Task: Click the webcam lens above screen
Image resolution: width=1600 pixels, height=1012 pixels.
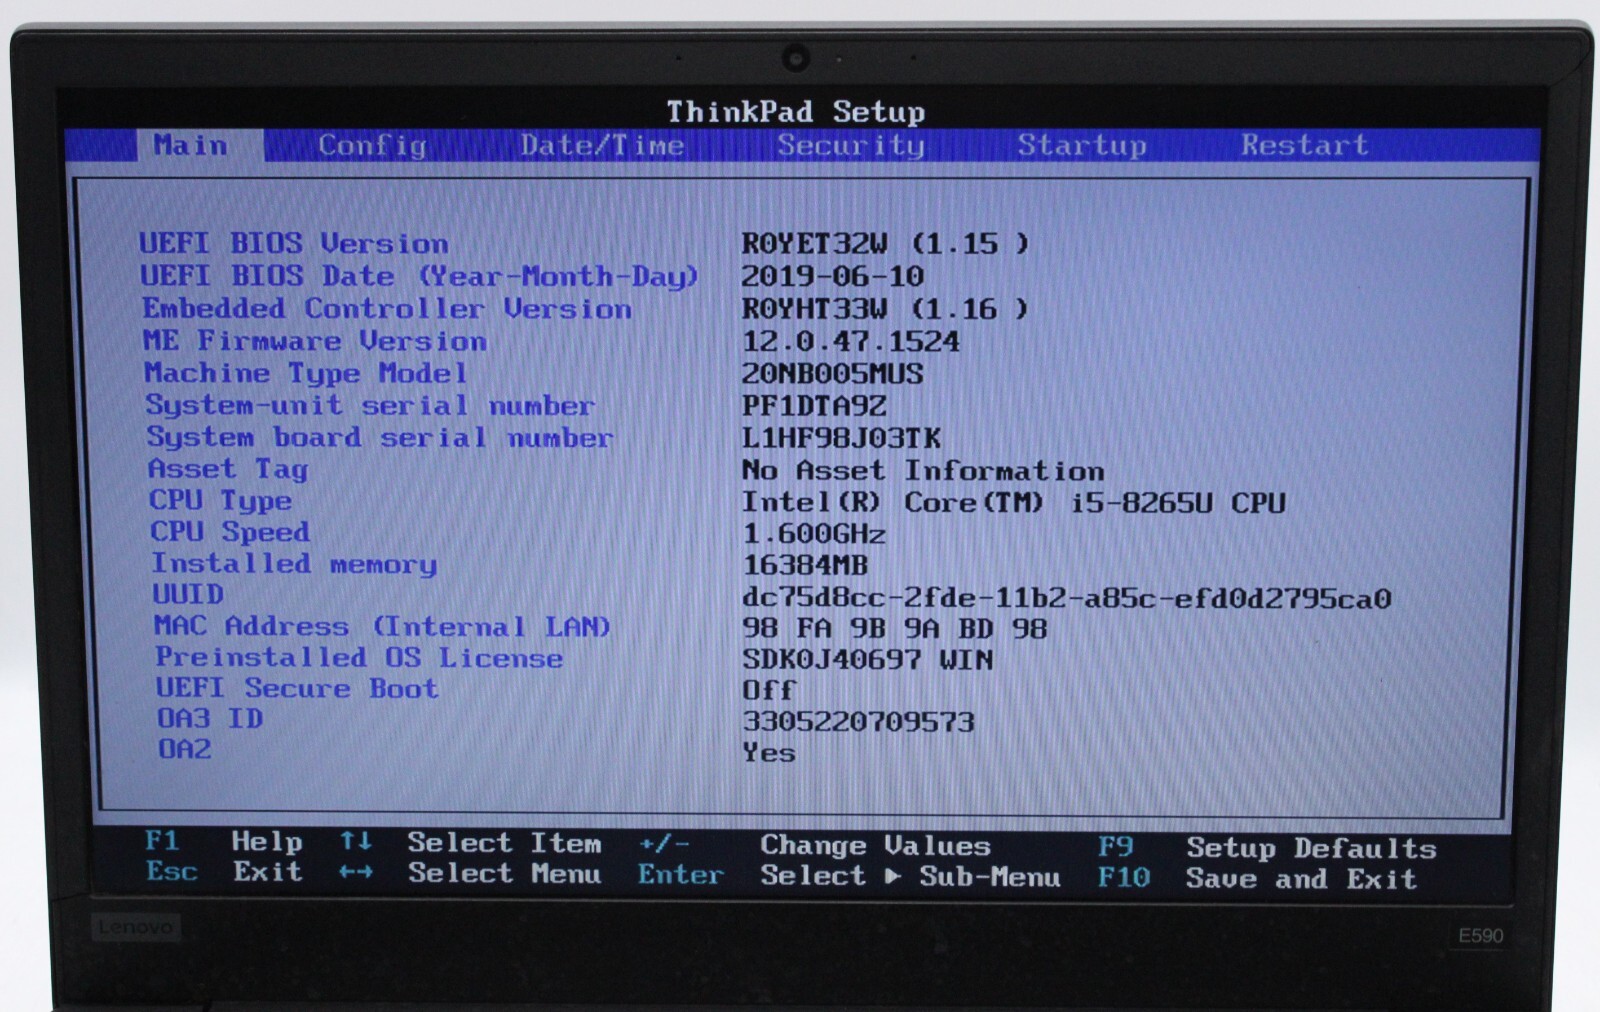Action: [x=796, y=58]
